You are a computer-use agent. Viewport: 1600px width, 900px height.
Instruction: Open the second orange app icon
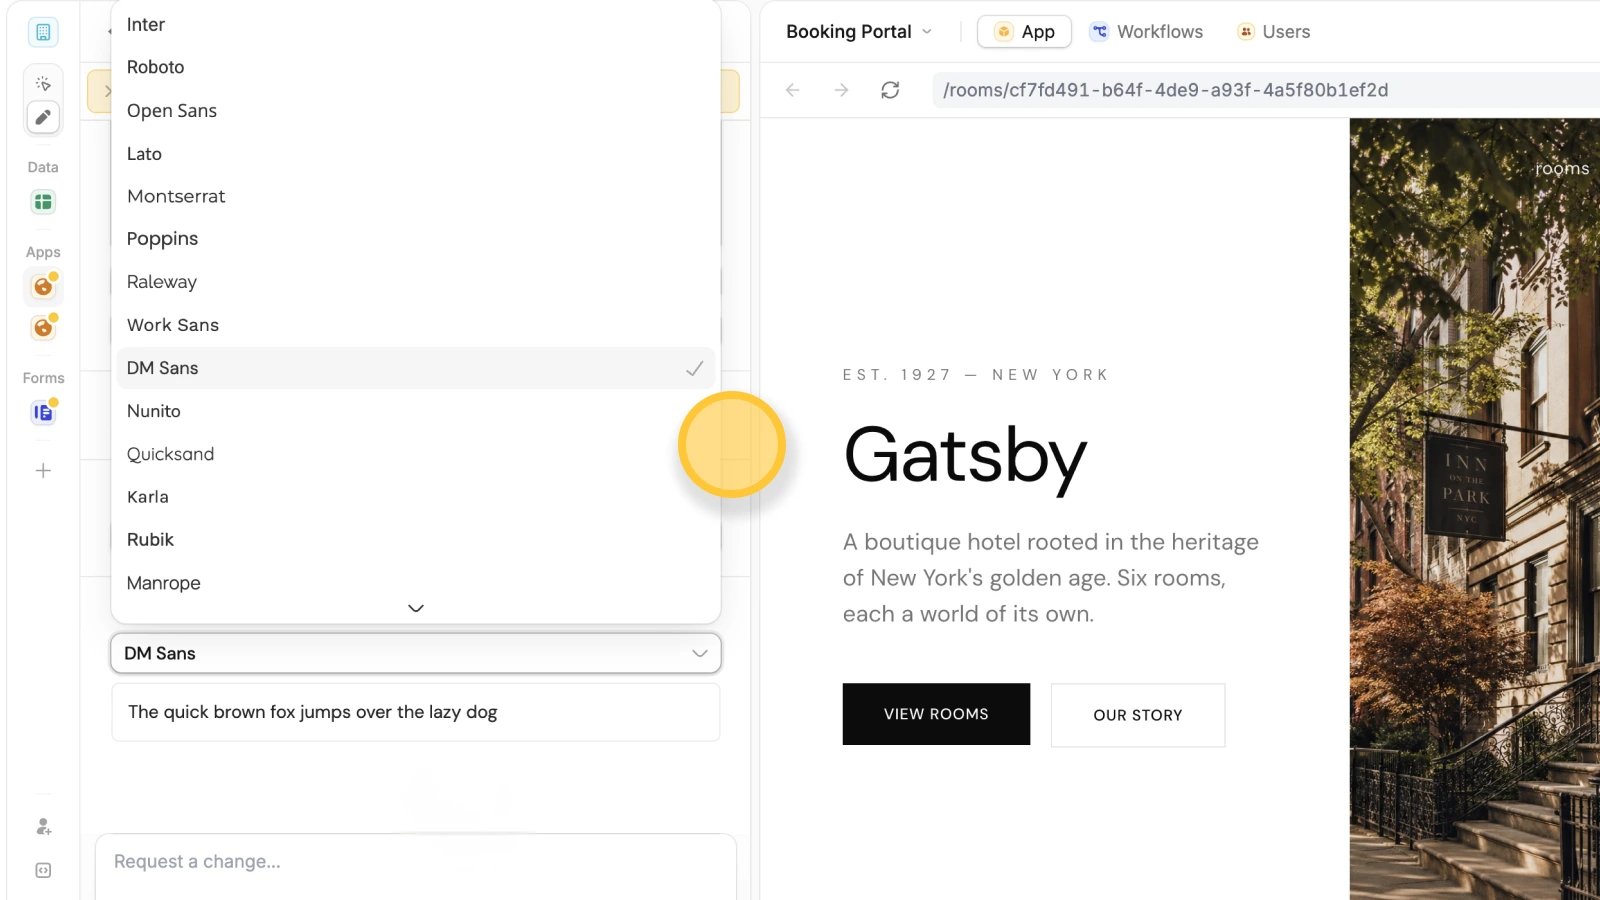point(43,327)
